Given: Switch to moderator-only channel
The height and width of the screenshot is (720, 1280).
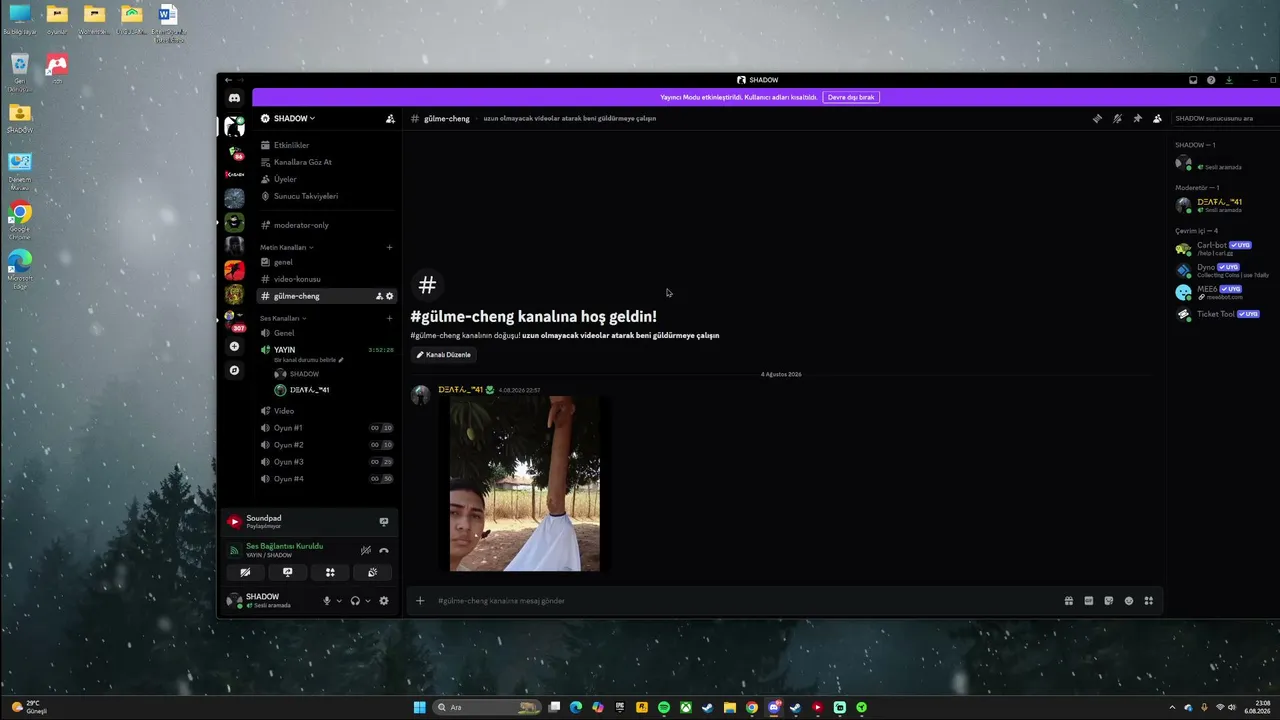Looking at the screenshot, I should click(327, 225).
